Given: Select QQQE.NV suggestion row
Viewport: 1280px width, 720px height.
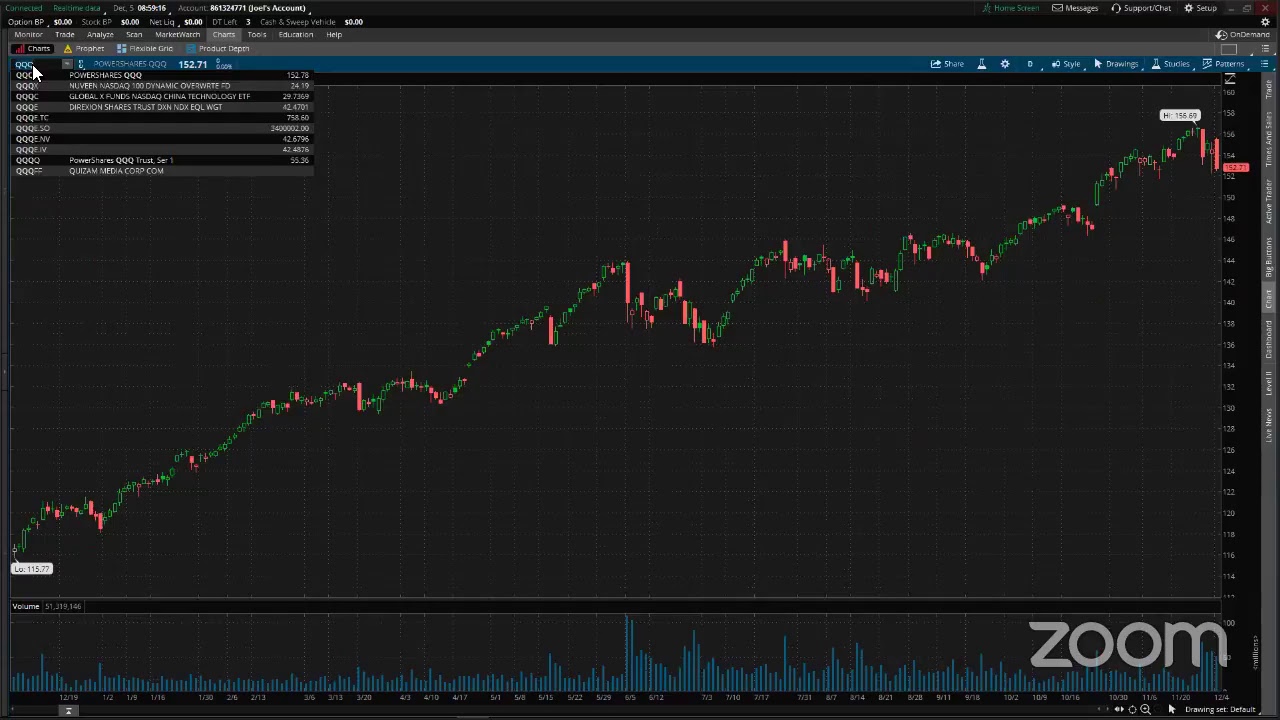Looking at the screenshot, I should [162, 139].
